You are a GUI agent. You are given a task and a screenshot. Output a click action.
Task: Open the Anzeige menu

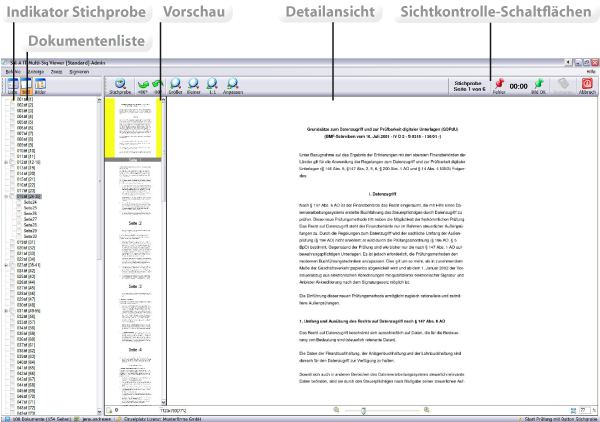(x=34, y=73)
